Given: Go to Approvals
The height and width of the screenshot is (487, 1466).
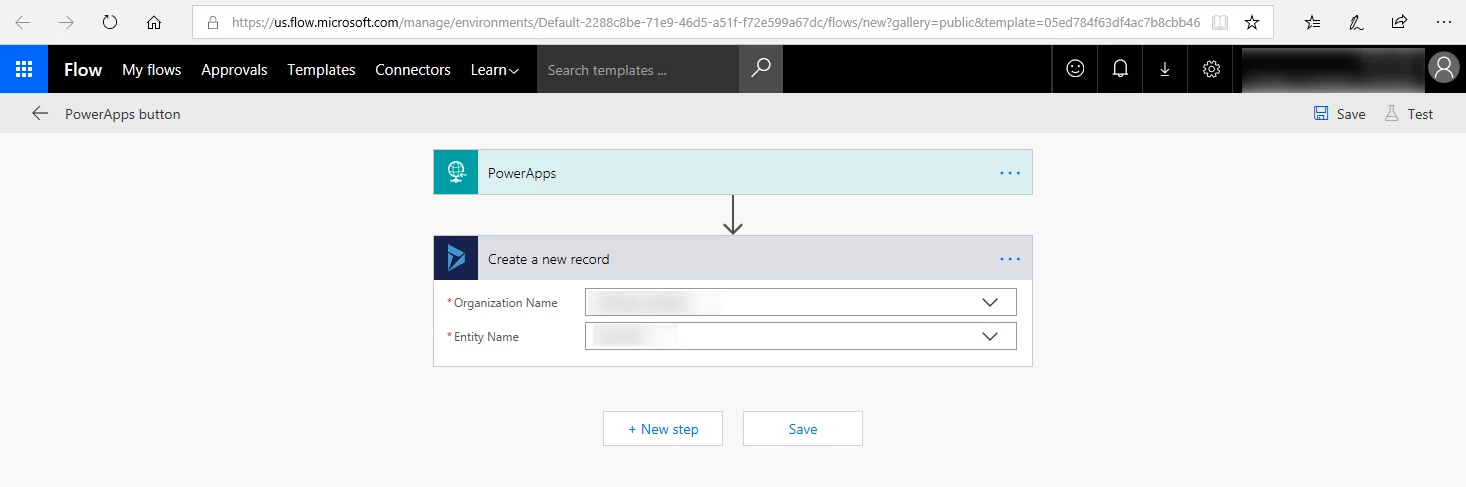Looking at the screenshot, I should [x=234, y=70].
